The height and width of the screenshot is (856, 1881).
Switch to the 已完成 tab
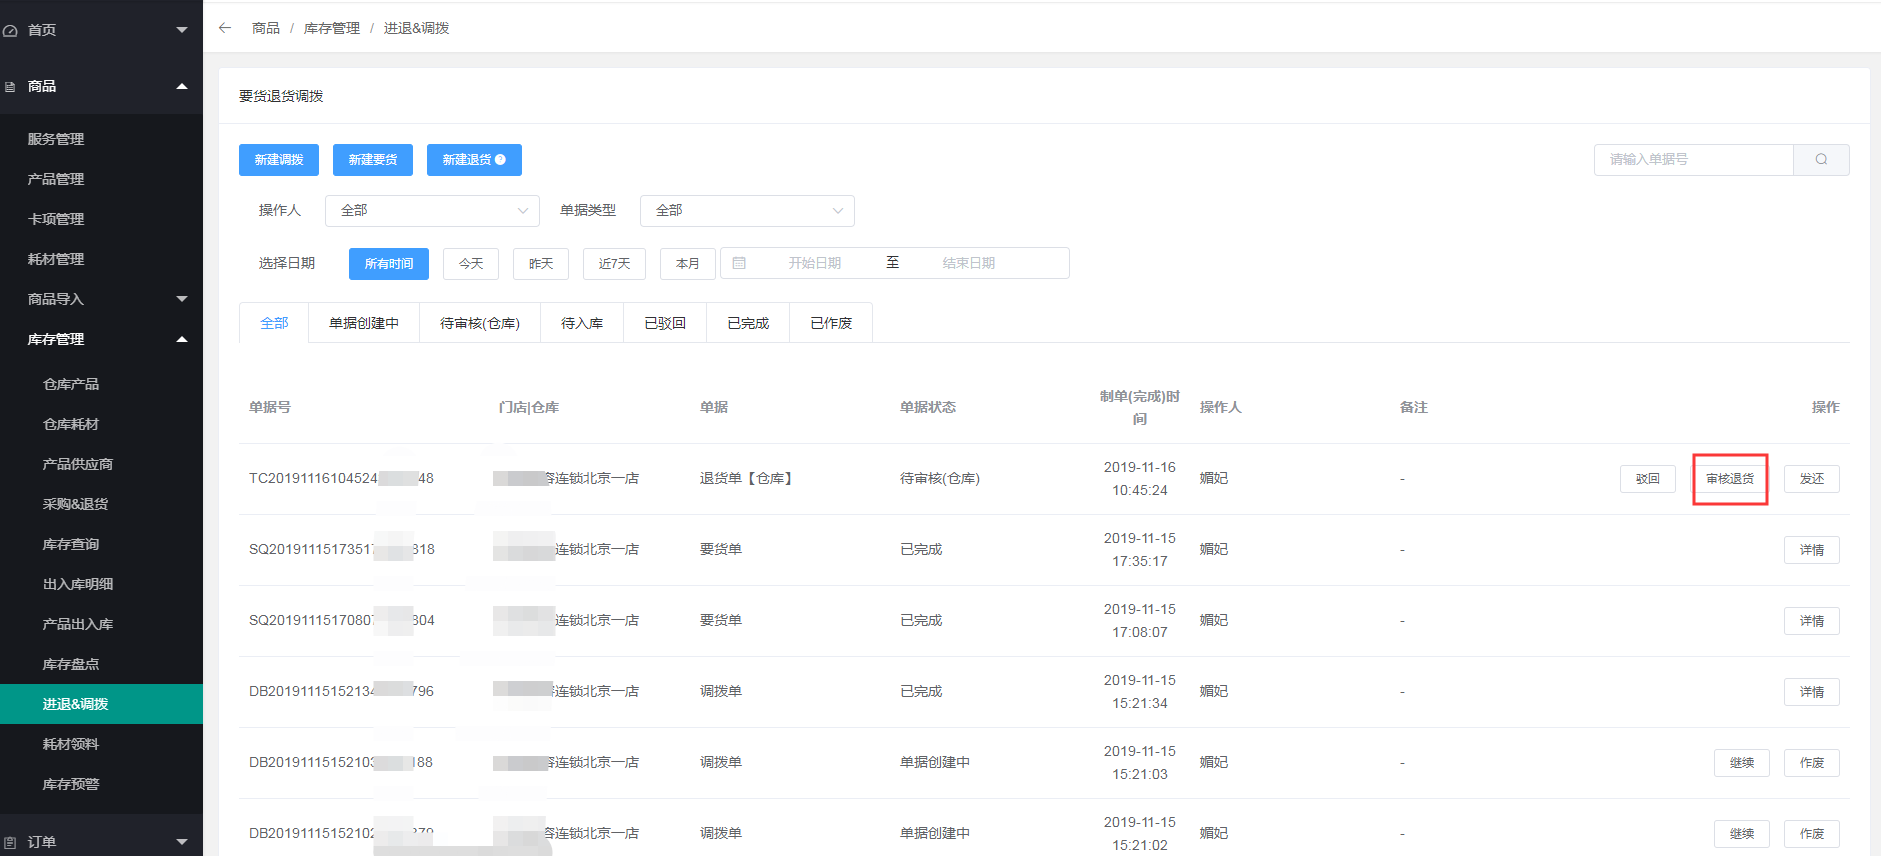[747, 323]
